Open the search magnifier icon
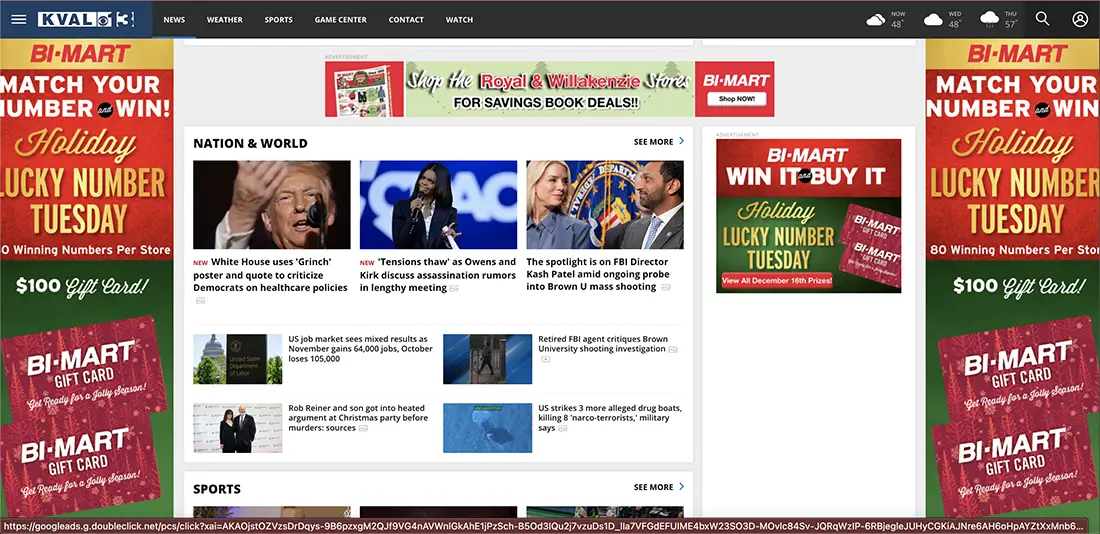 [x=1042, y=19]
